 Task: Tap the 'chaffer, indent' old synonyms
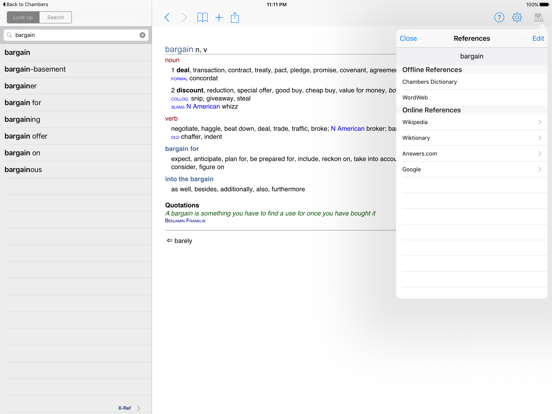201,137
